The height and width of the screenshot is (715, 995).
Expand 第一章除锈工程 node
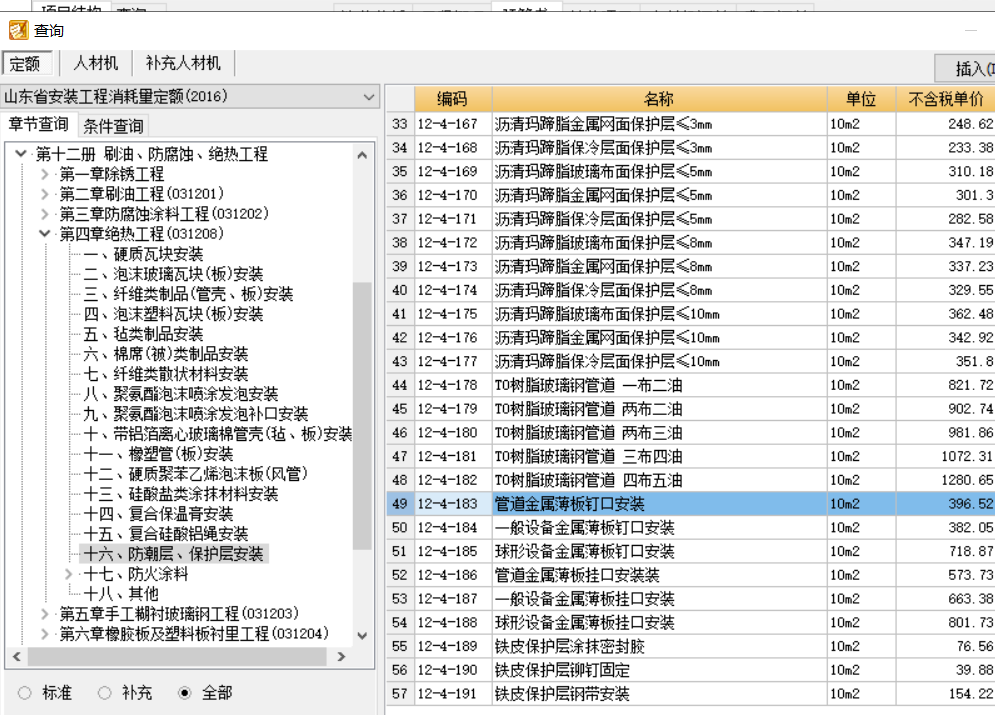click(x=44, y=174)
